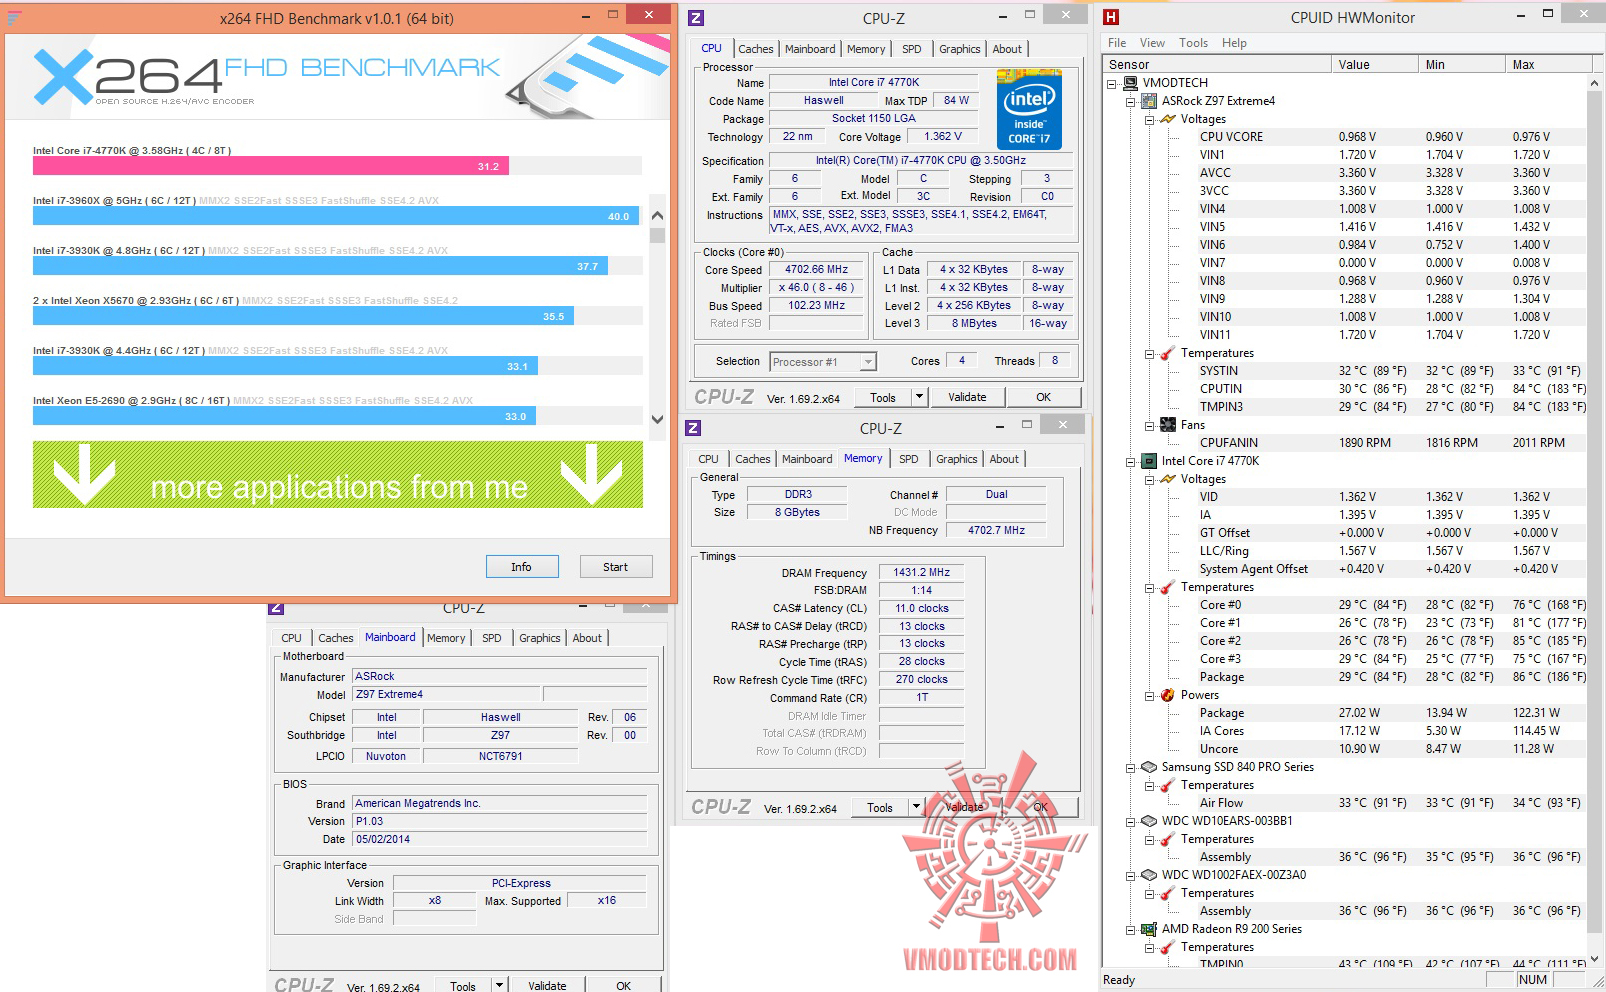Select the Mainboard tab in the CPU-Z Memory-tab window
The height and width of the screenshot is (992, 1606).
(807, 459)
